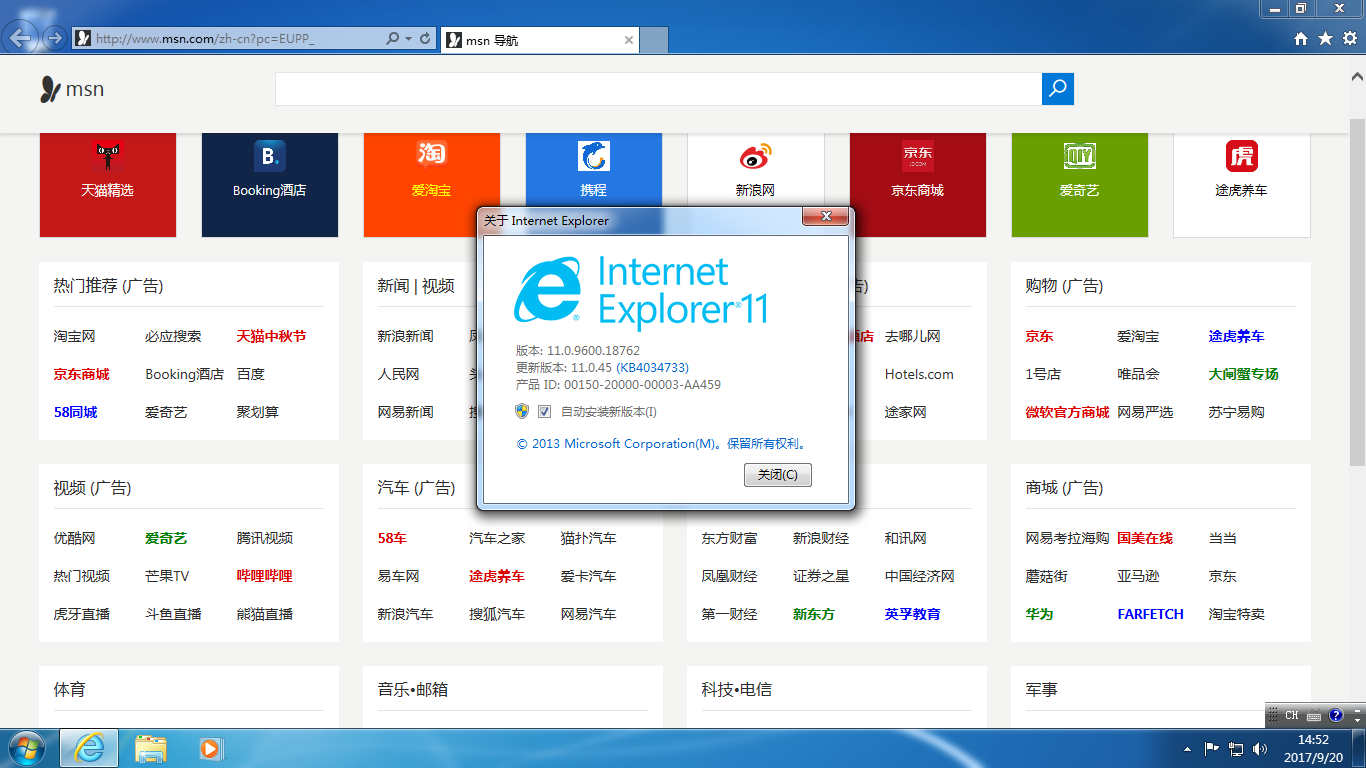The image size is (1366, 768).
Task: Click the Windows Start orb
Action: (27, 748)
